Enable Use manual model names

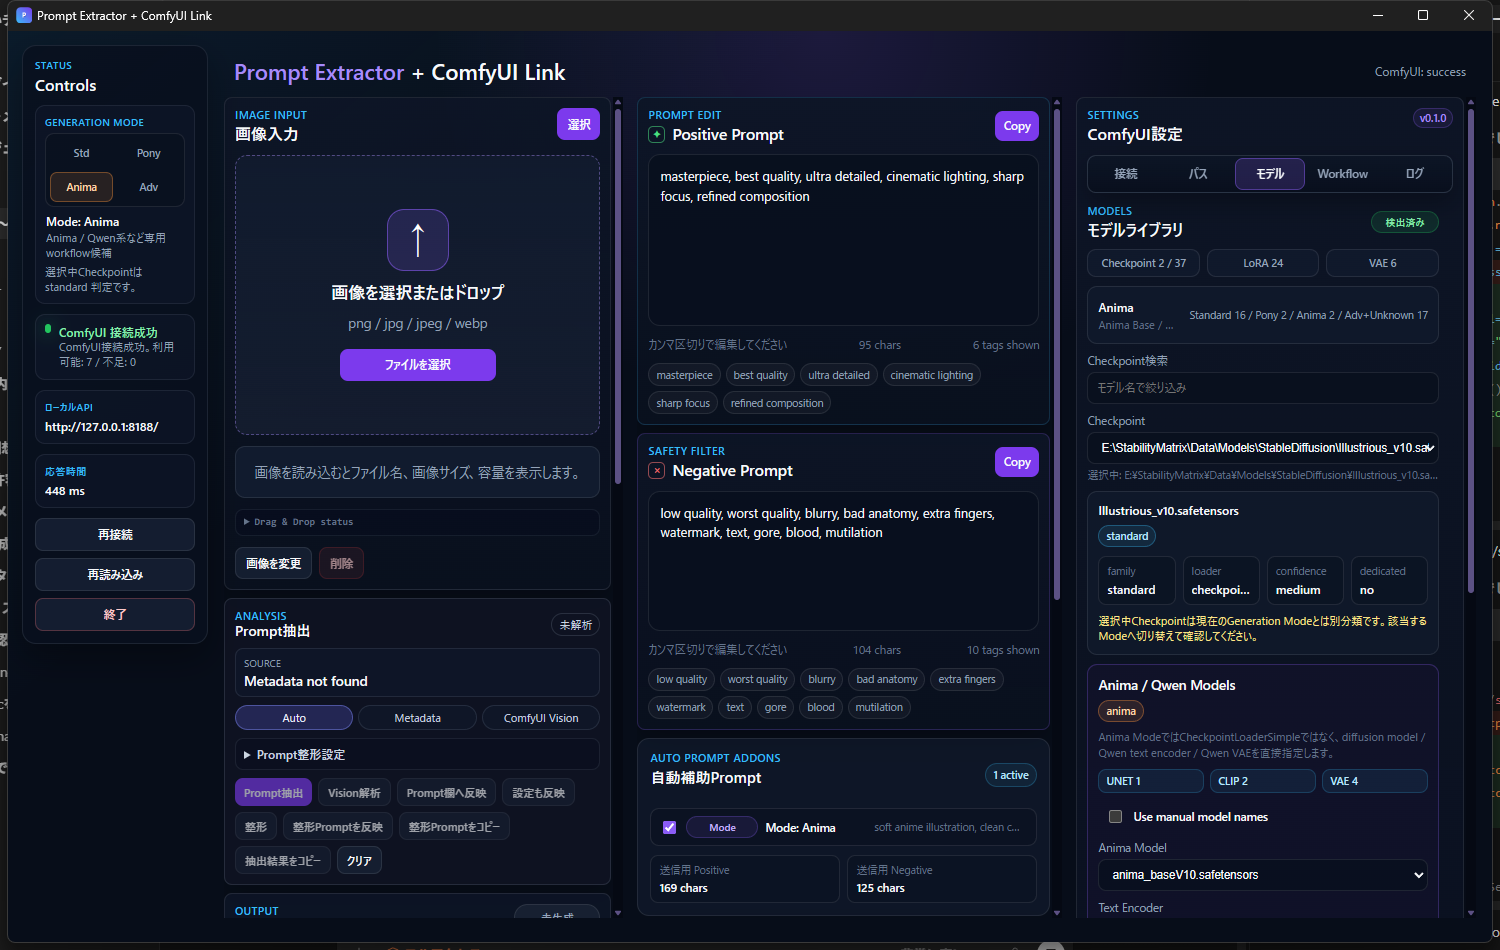(x=1116, y=817)
